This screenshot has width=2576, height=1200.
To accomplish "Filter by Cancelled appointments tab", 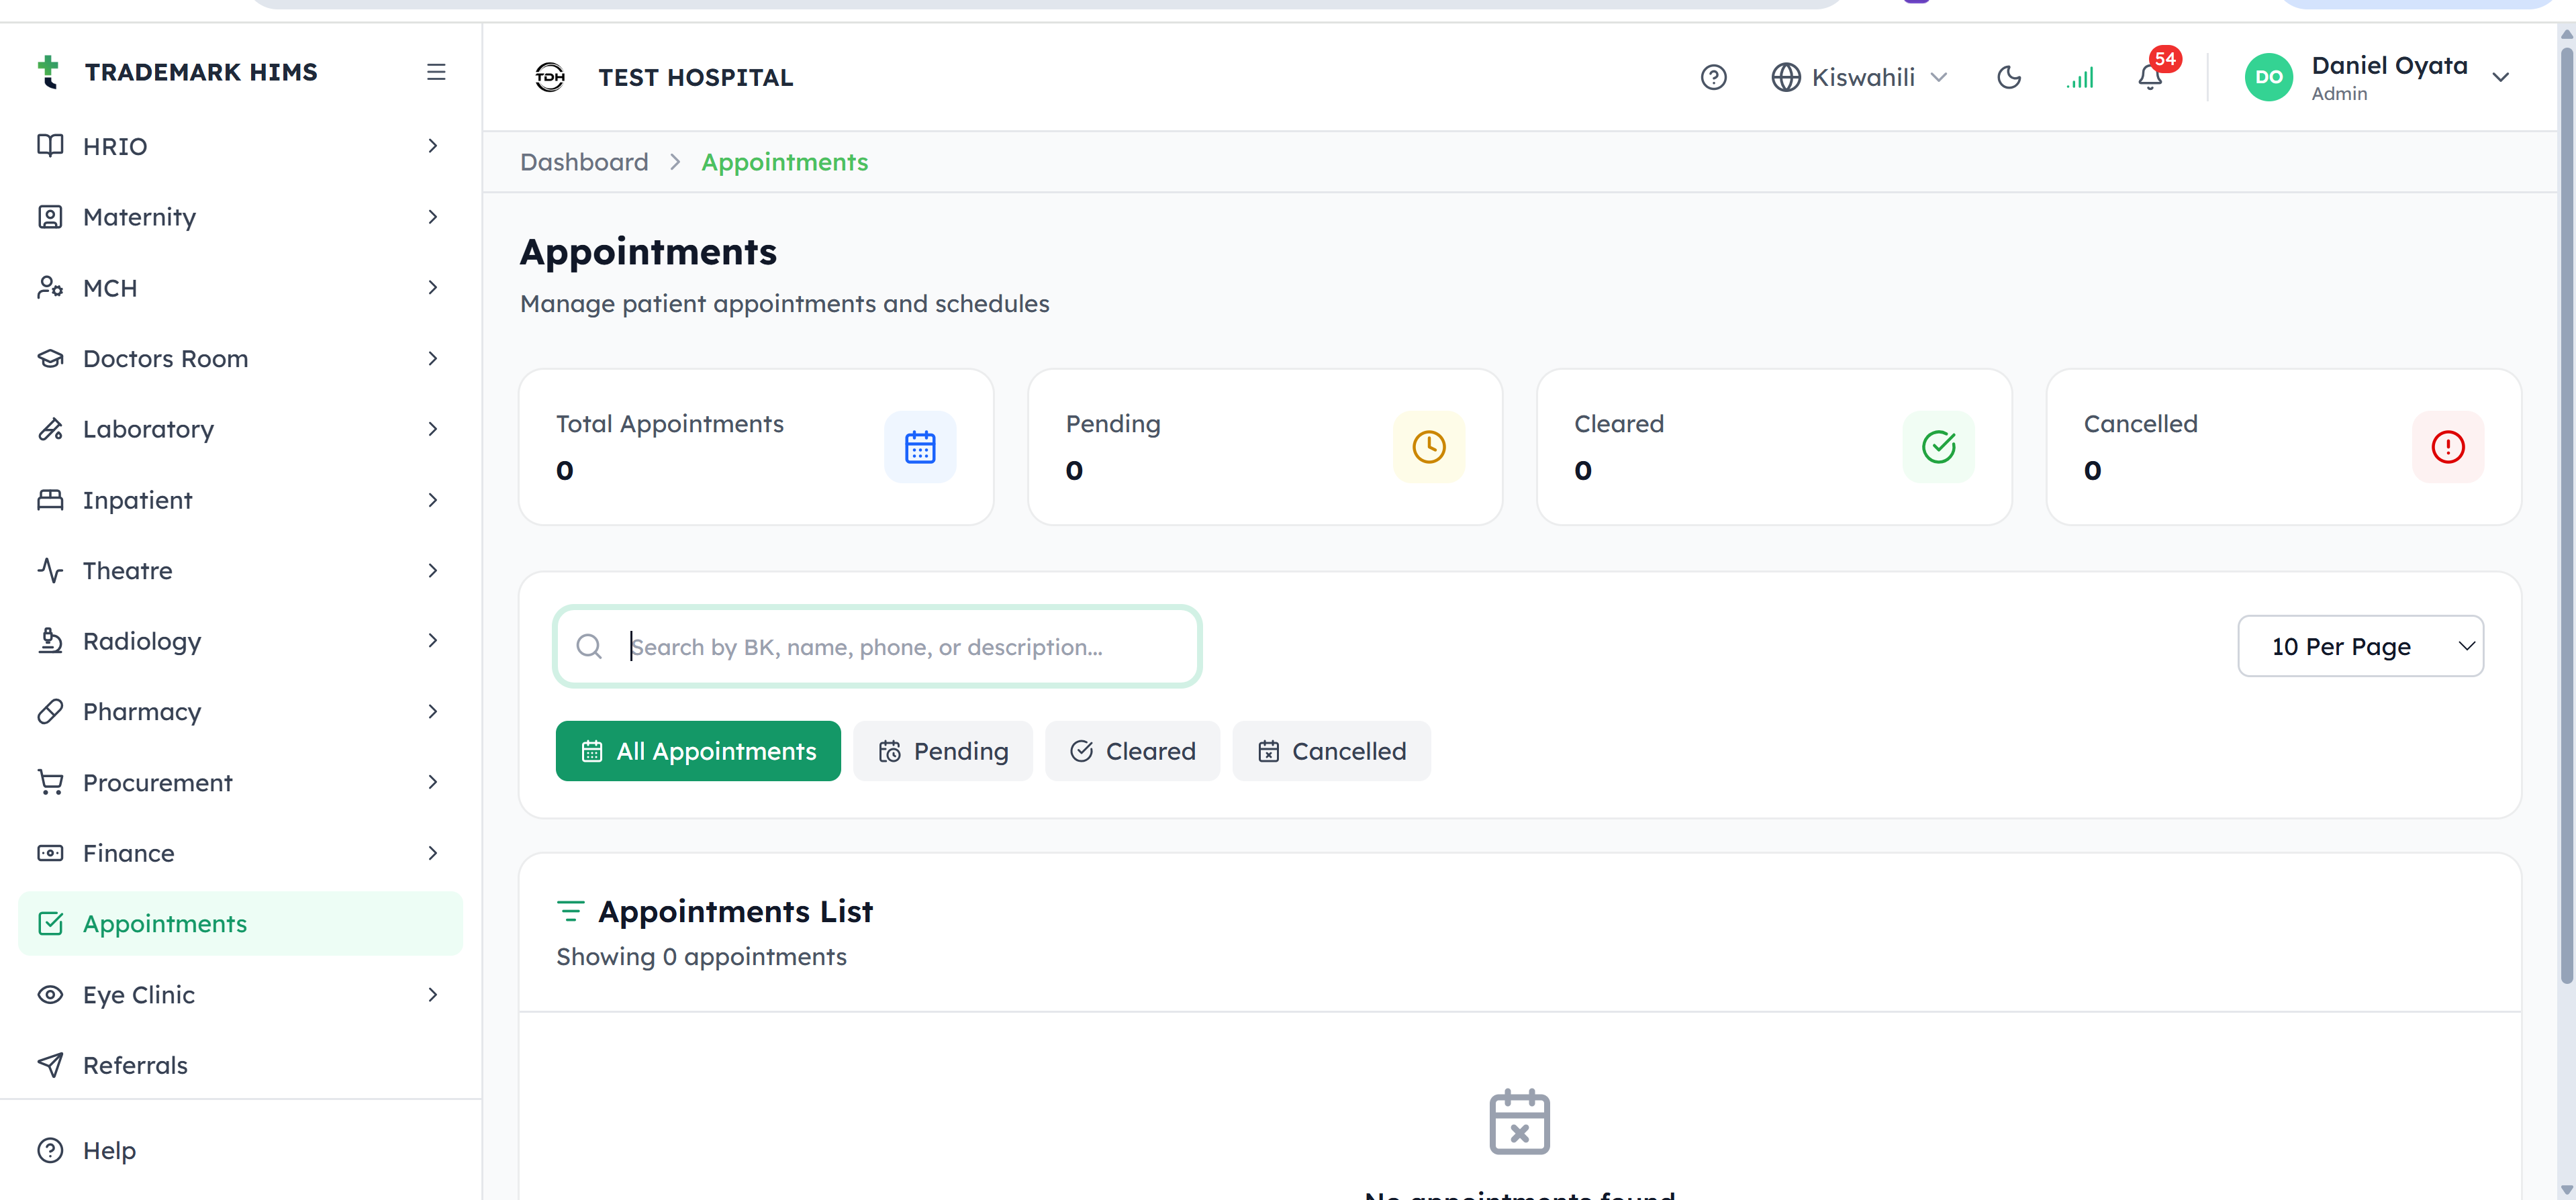I will point(1331,751).
